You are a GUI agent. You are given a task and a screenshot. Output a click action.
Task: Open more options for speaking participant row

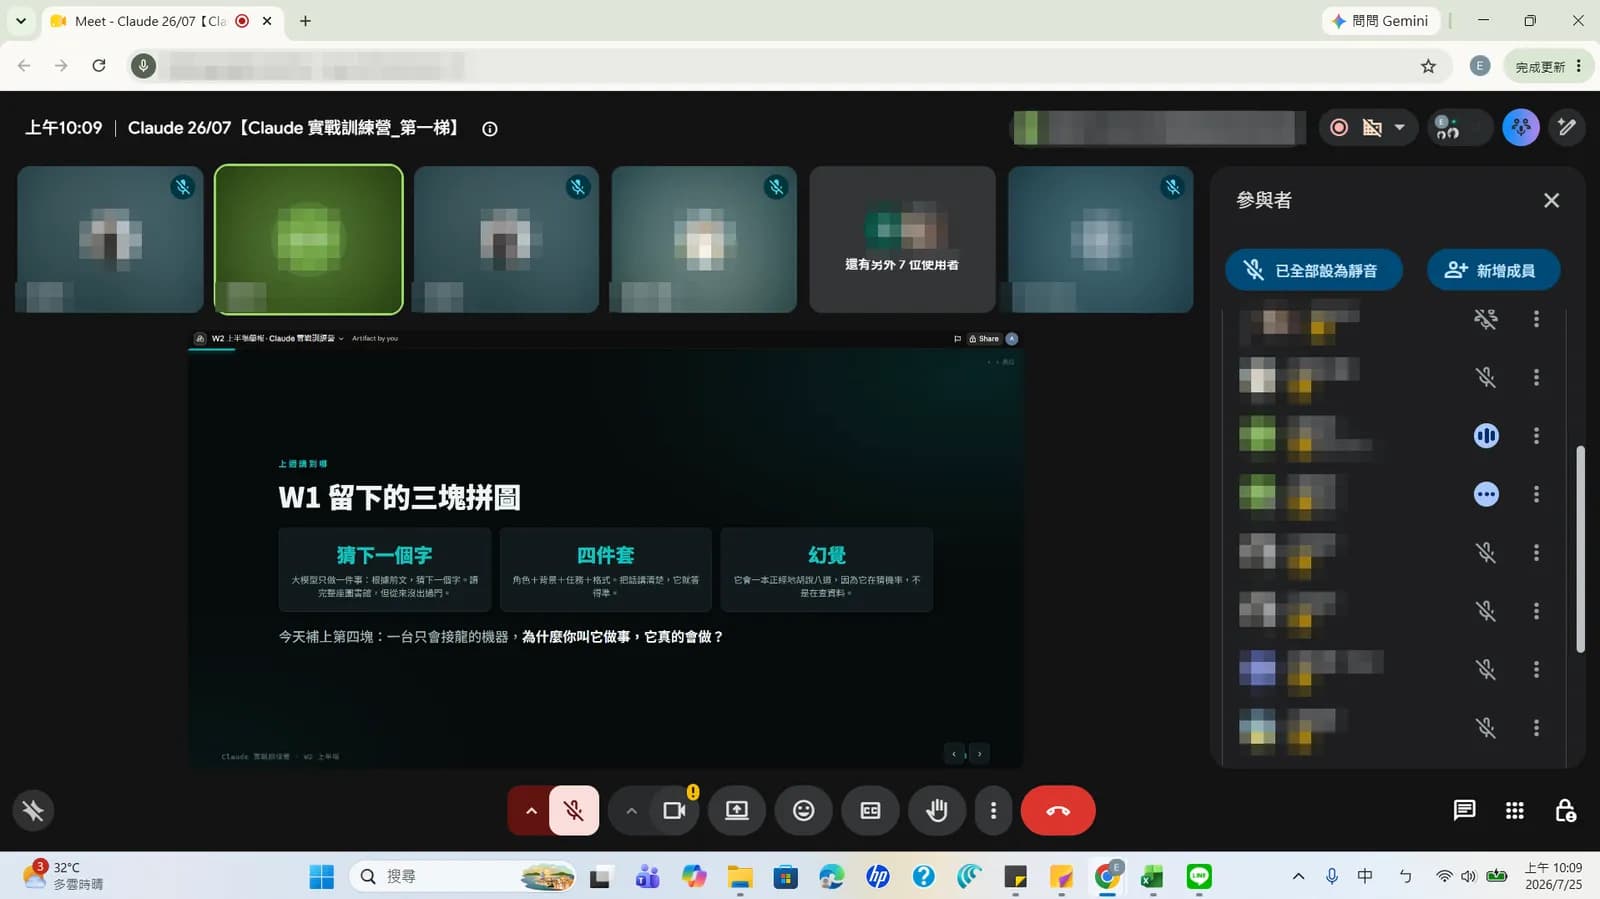1536,436
